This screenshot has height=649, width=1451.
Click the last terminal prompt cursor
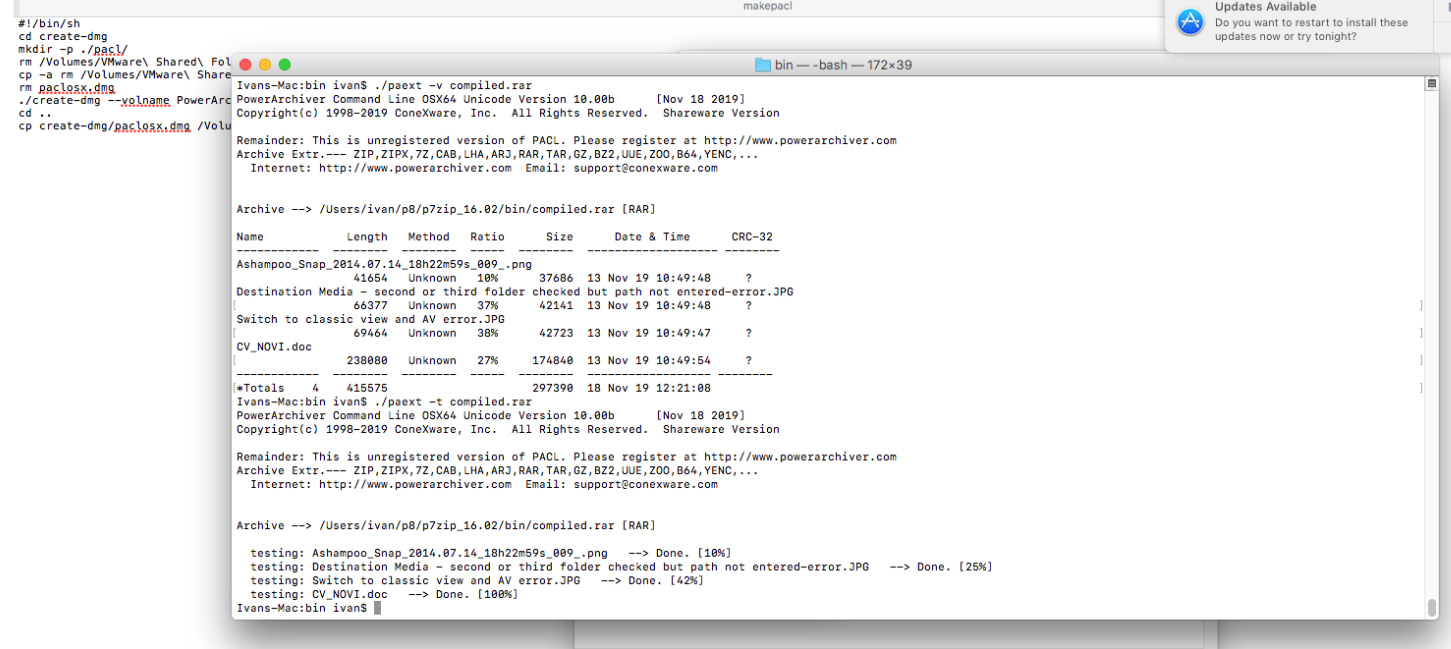377,608
